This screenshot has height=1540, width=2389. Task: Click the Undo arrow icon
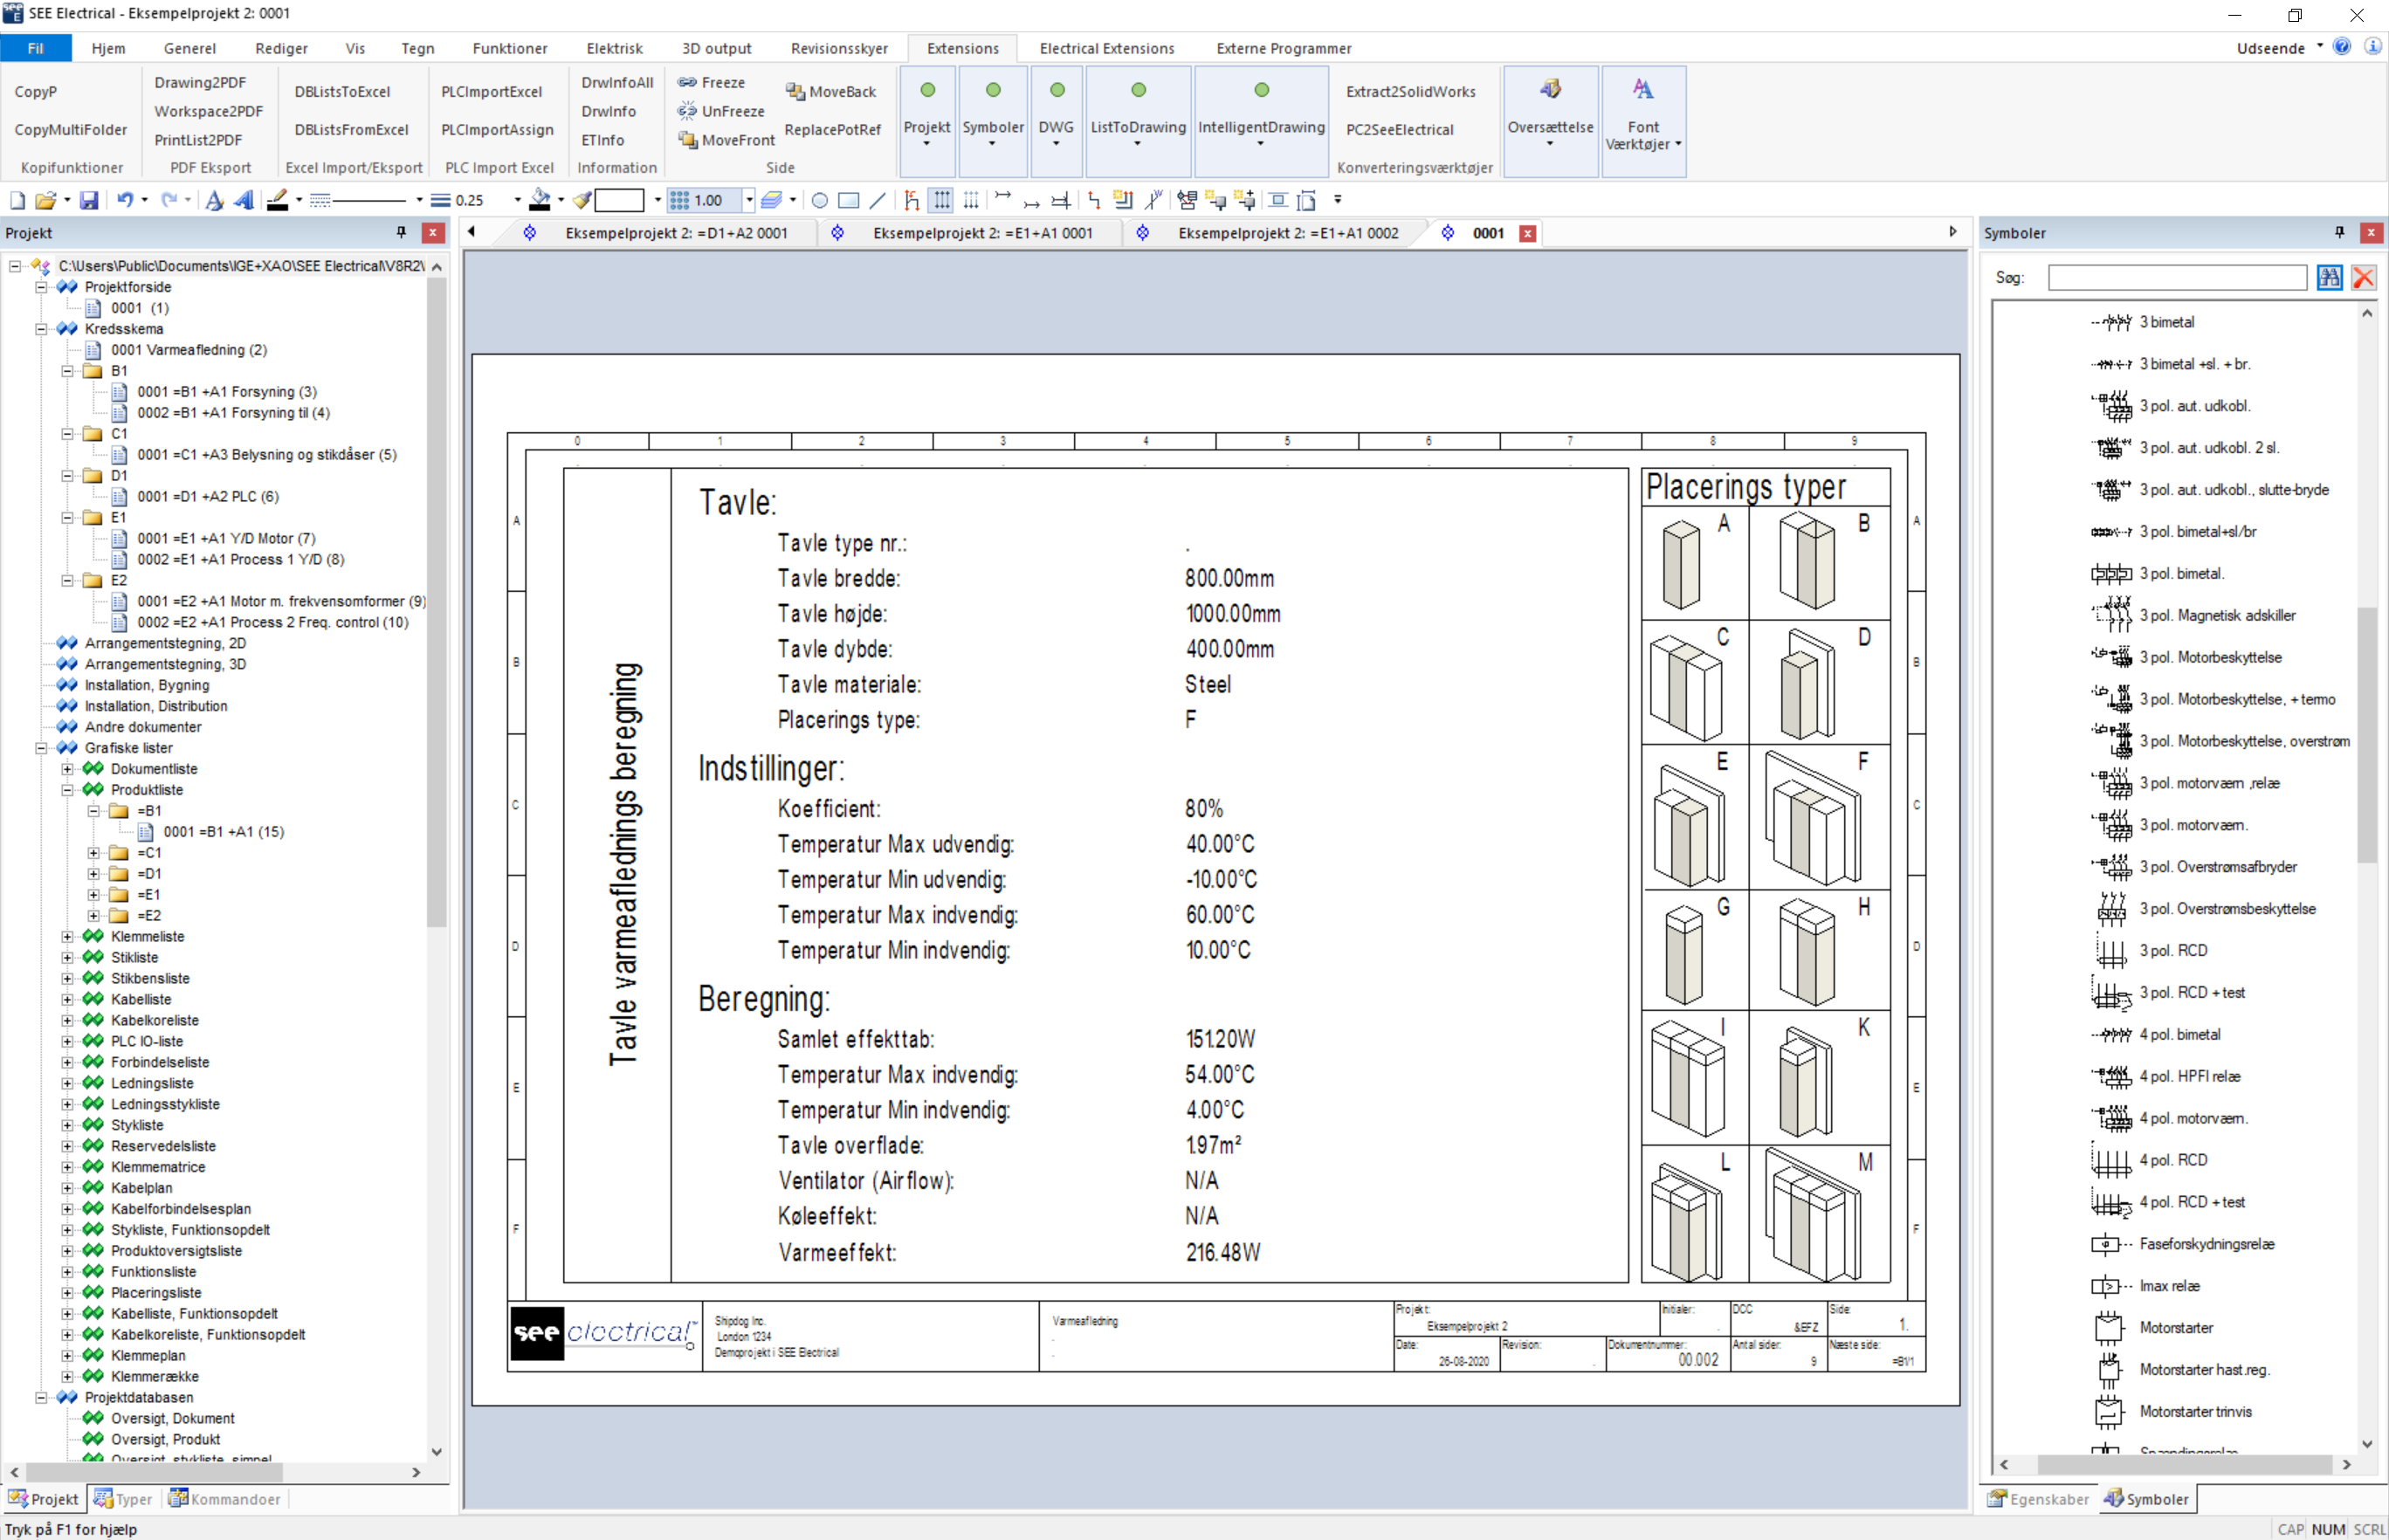[x=125, y=200]
